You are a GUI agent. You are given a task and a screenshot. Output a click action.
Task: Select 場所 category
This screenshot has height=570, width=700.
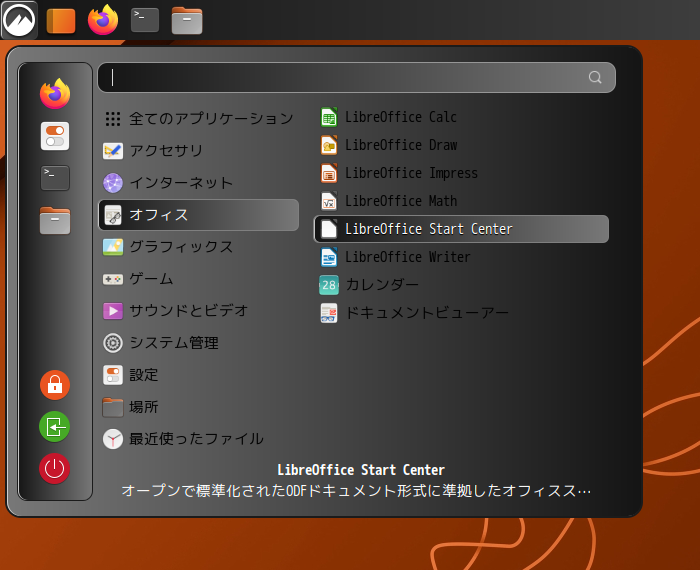click(199, 407)
